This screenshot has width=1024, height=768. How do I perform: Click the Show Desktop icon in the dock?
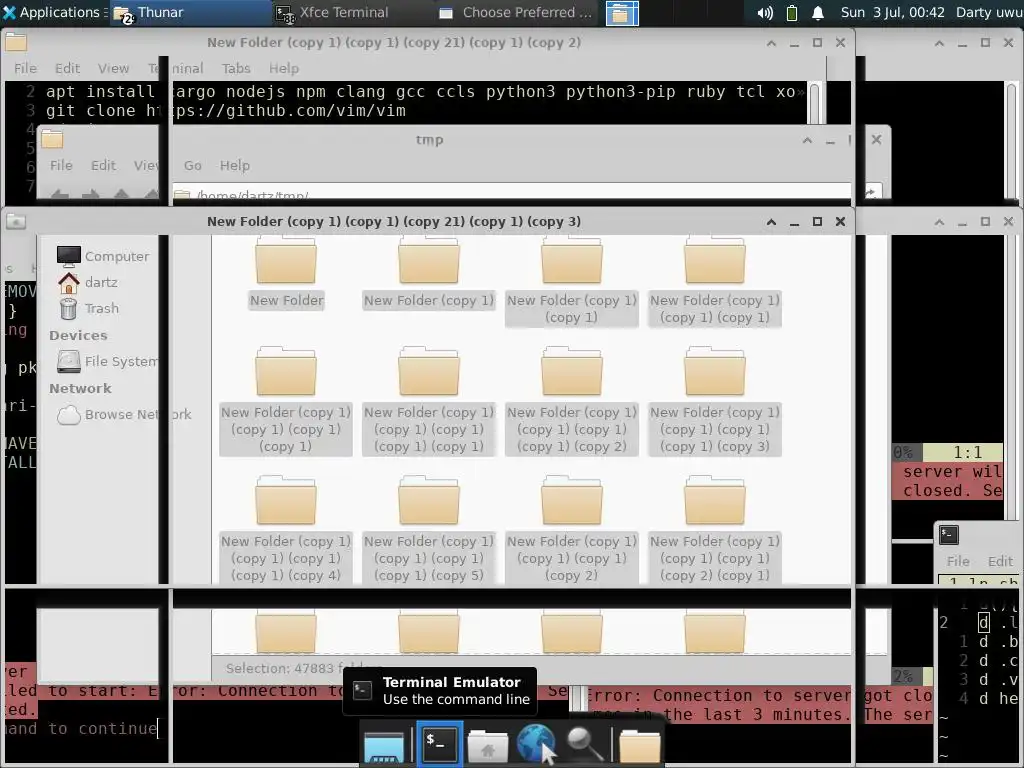coord(384,746)
